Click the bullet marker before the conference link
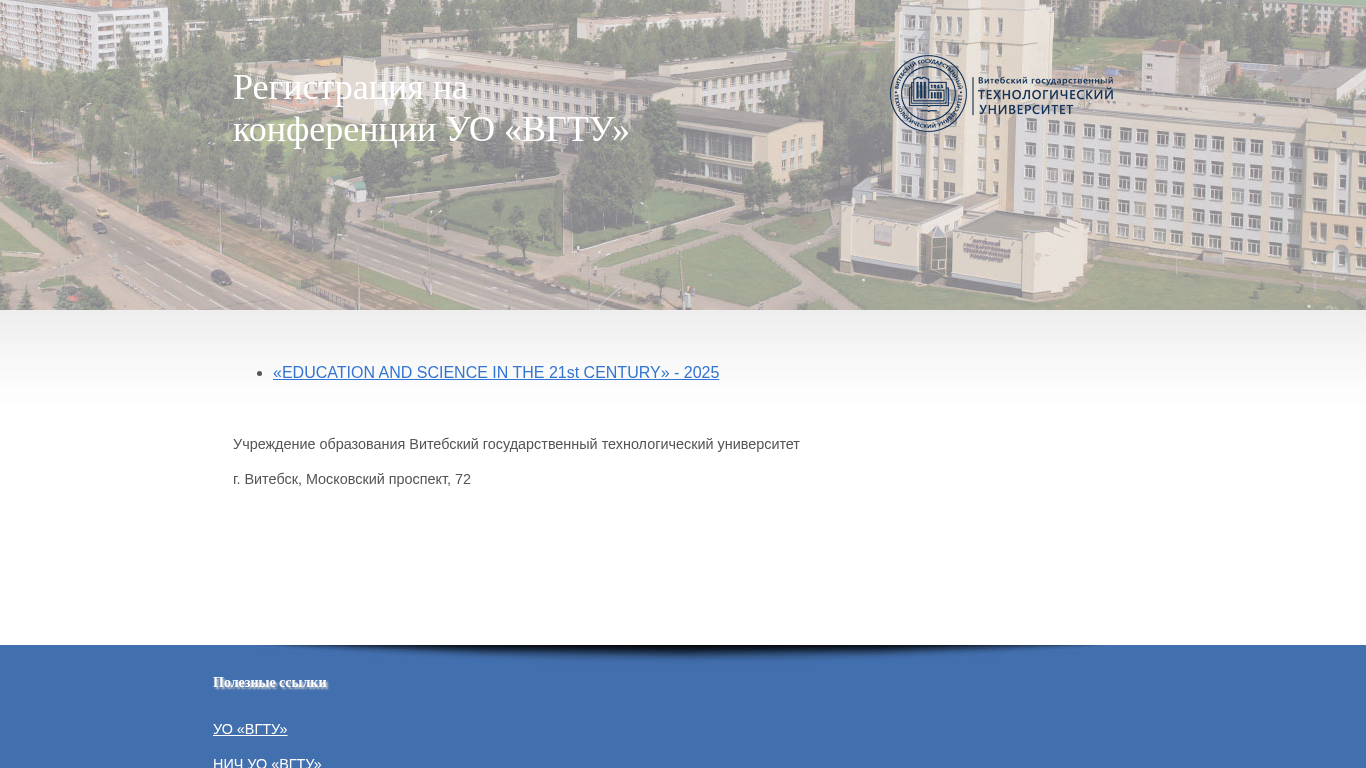Viewport: 1366px width, 768px height. pos(261,373)
